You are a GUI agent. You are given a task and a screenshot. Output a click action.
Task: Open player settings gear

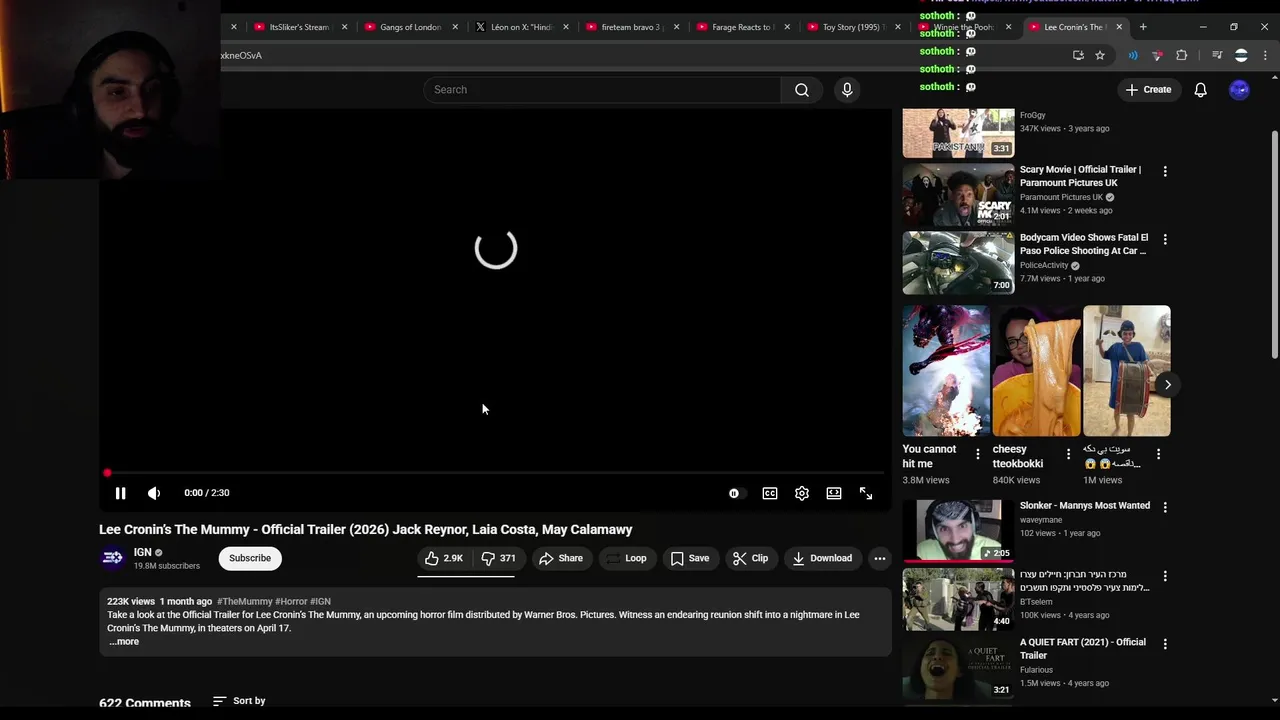pyautogui.click(x=802, y=493)
